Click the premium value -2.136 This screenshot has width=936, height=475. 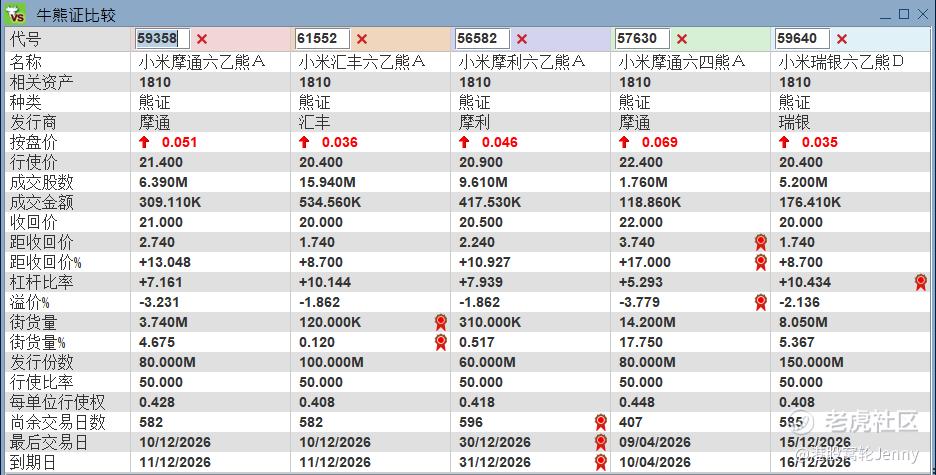(799, 302)
